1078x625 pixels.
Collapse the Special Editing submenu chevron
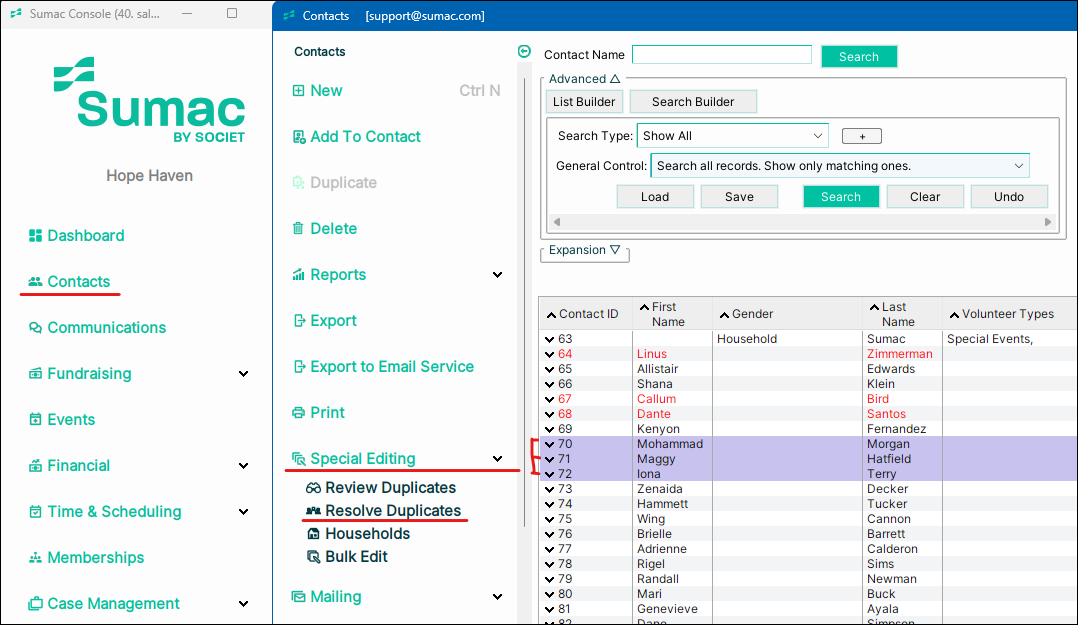point(497,459)
